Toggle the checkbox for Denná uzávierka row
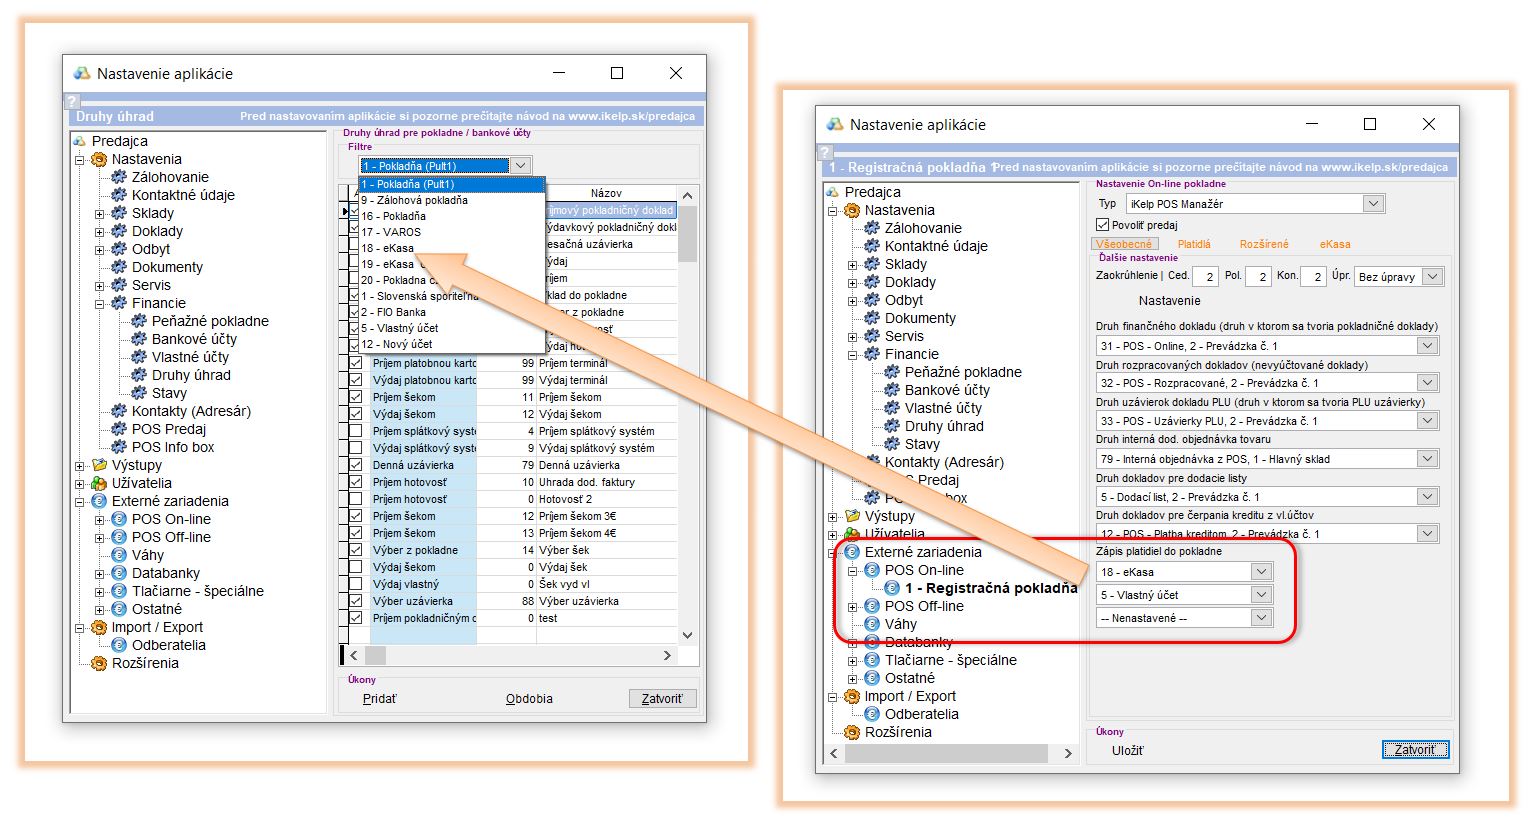The width and height of the screenshot is (1529, 826). pyautogui.click(x=355, y=465)
